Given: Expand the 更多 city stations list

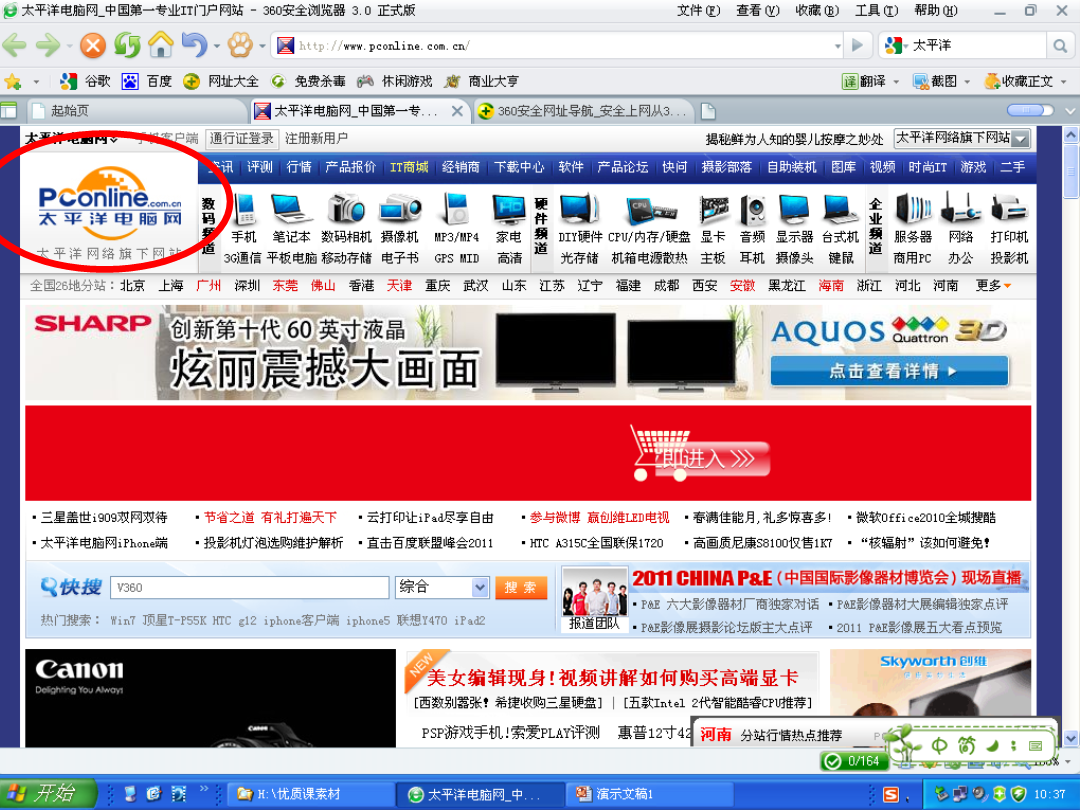Looking at the screenshot, I should [x=993, y=286].
